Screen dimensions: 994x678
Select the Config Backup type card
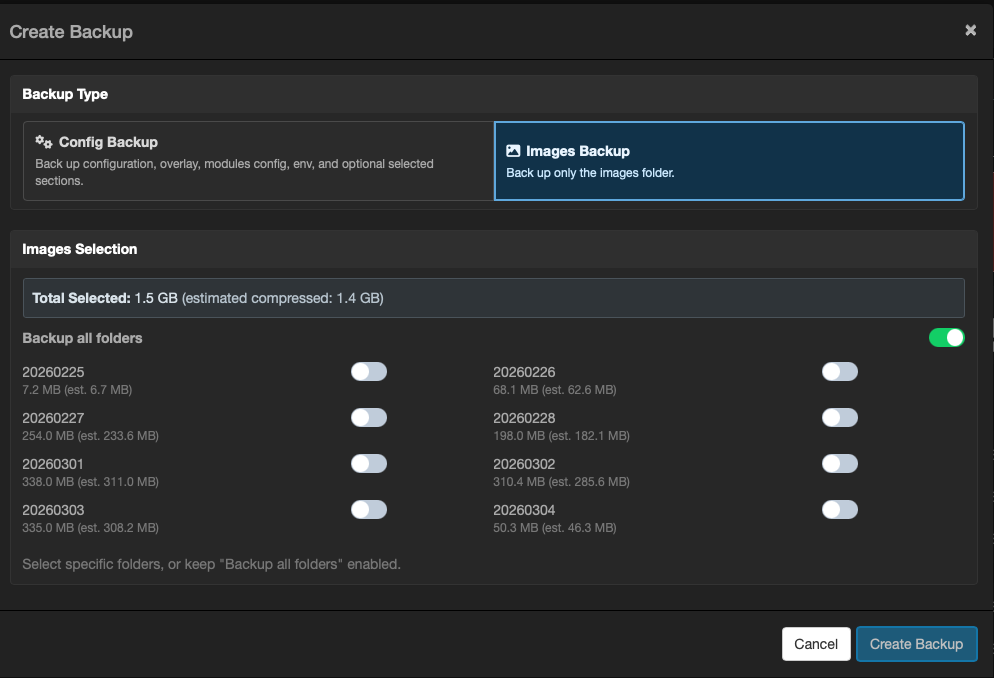pos(258,161)
